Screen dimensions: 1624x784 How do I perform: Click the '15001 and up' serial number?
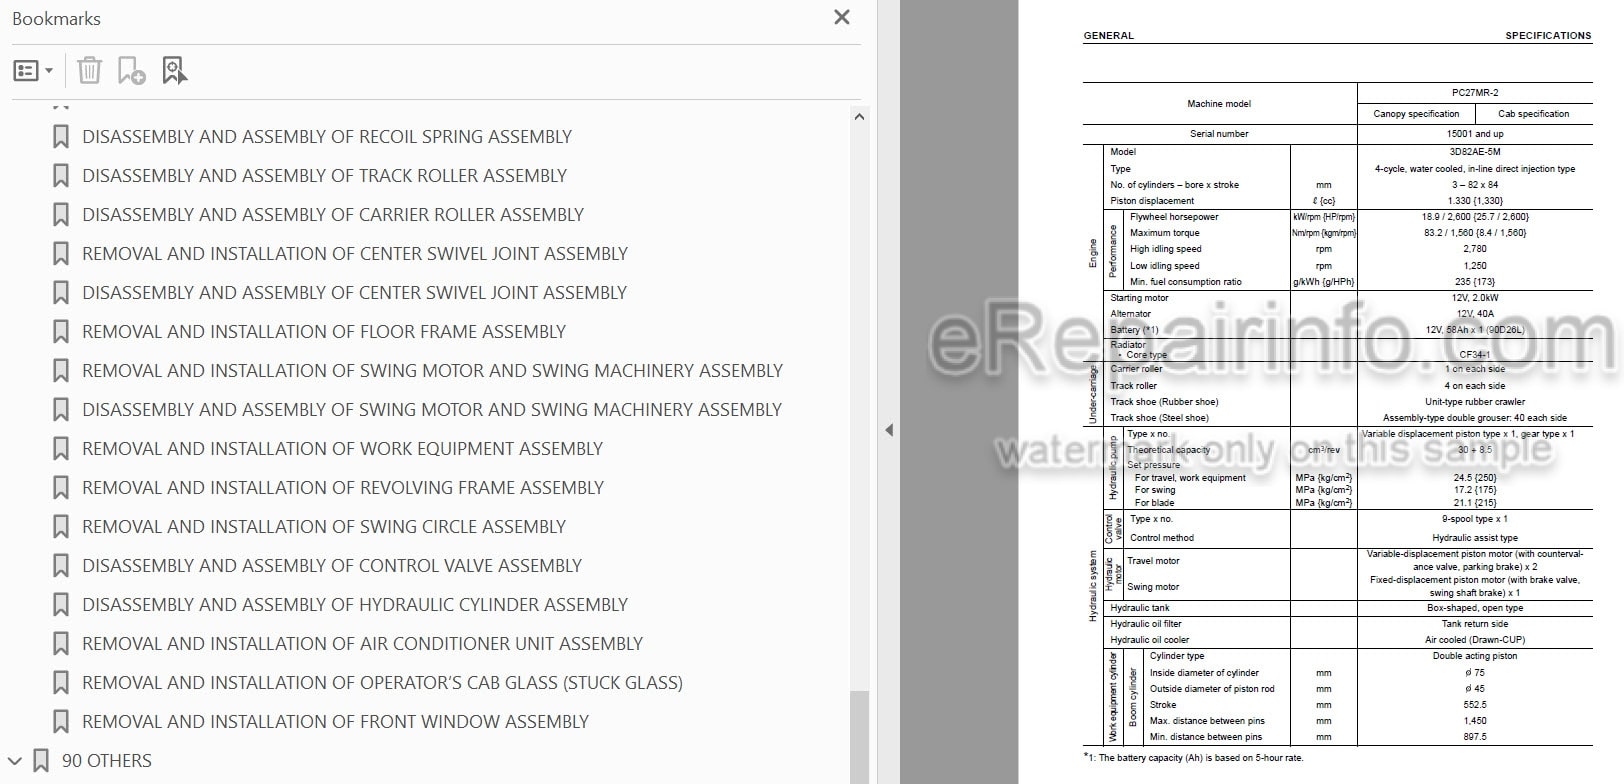[x=1475, y=134]
